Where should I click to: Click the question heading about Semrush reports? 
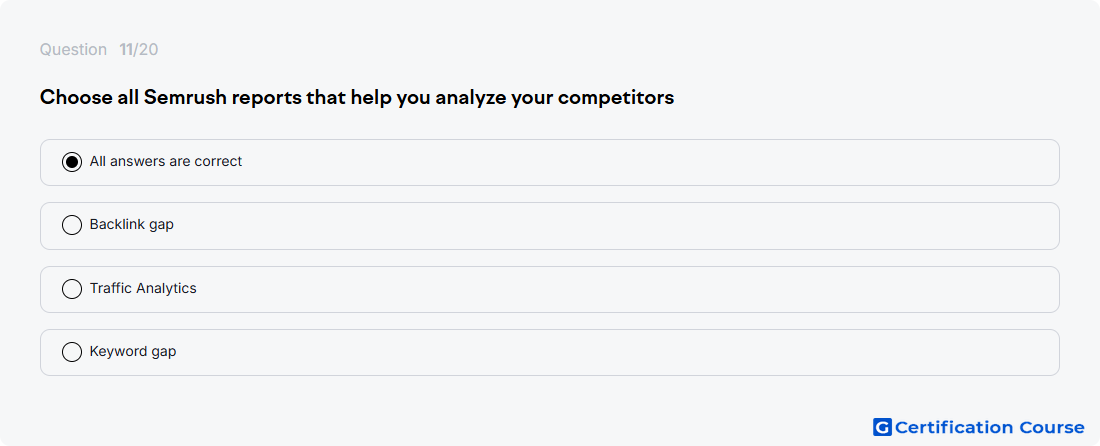pos(356,97)
